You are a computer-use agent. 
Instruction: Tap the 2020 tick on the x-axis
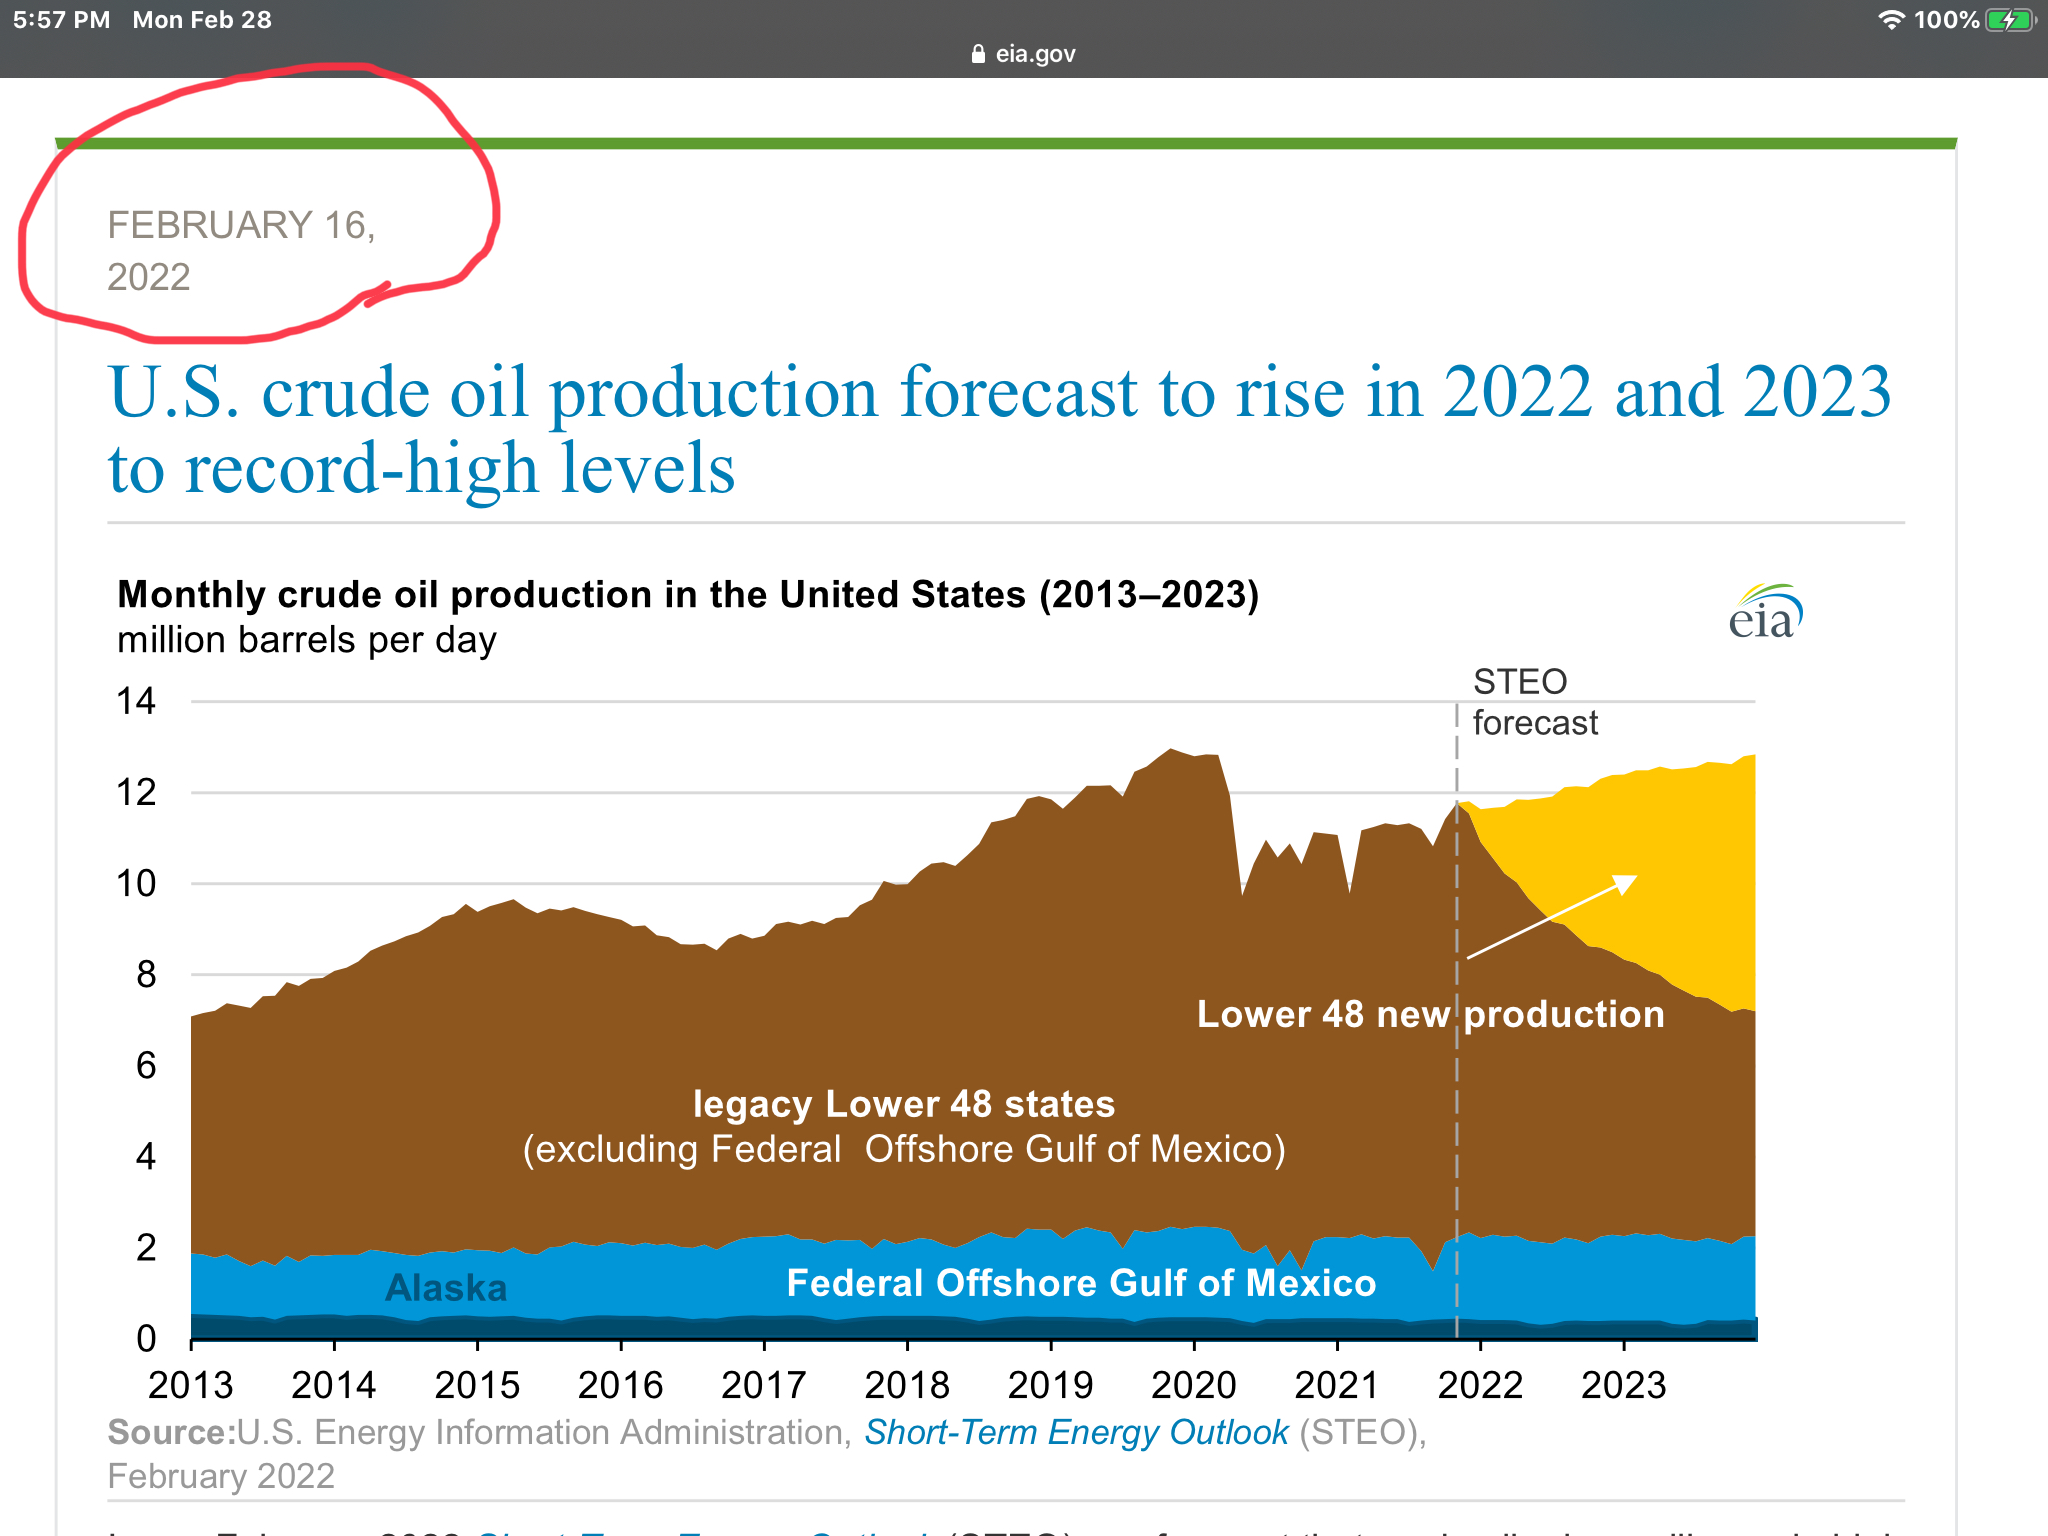(1193, 1384)
